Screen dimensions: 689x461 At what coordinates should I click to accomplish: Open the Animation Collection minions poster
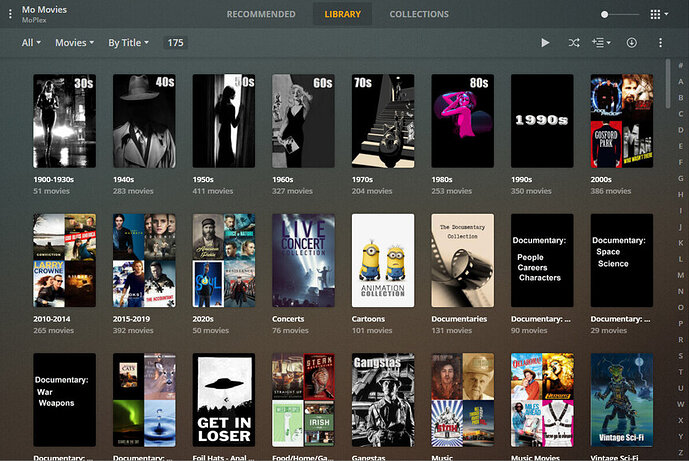tap(383, 261)
